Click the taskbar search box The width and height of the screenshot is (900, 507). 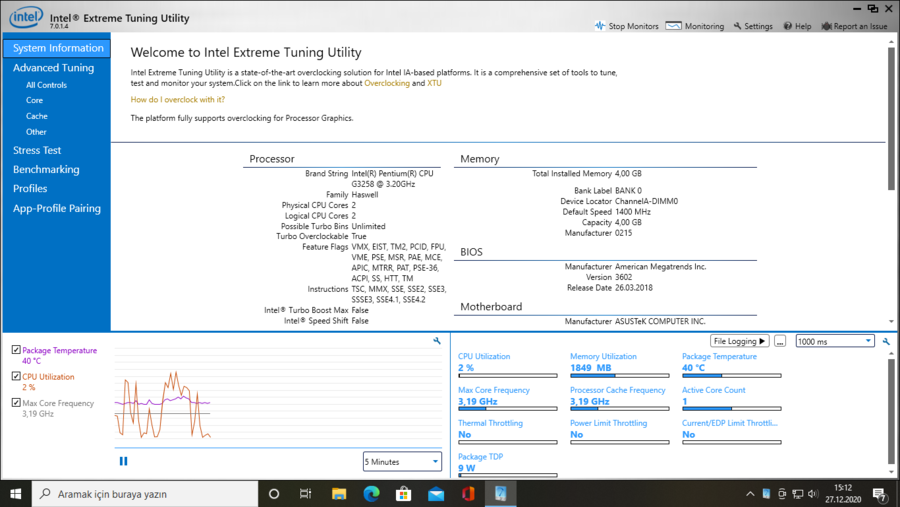(x=145, y=494)
